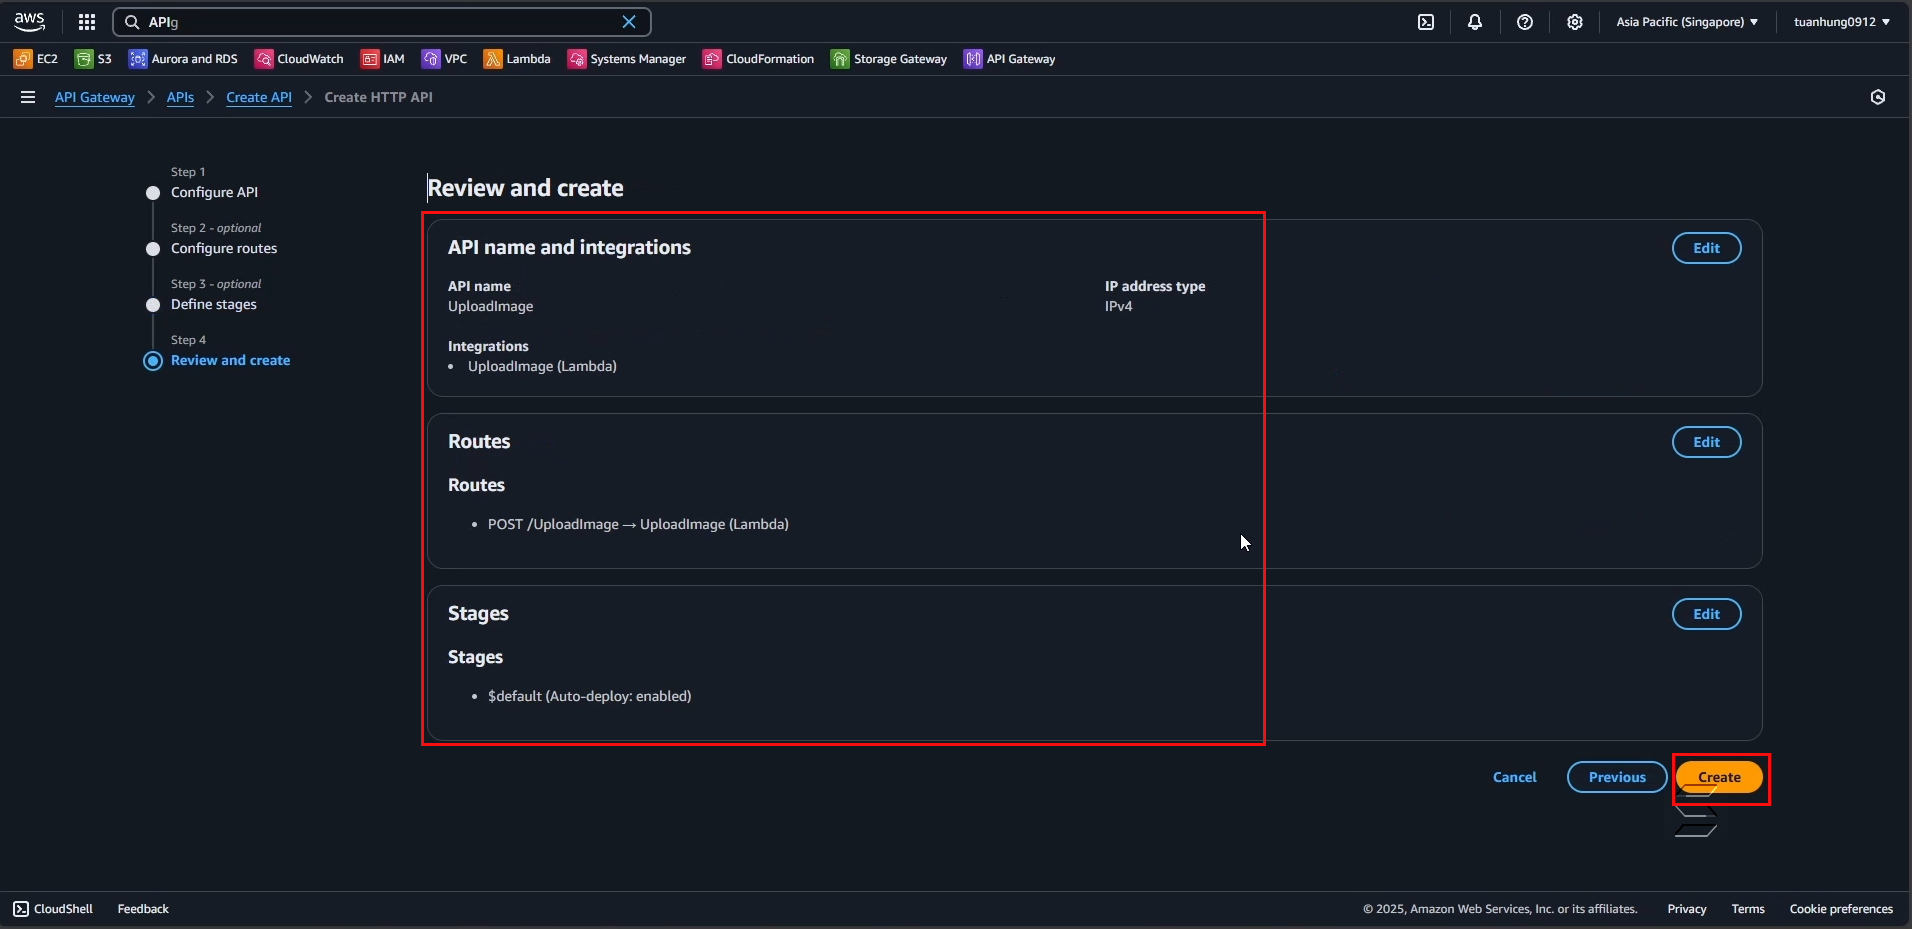Select the IPv4 address type value
This screenshot has width=1912, height=929.
tap(1118, 306)
